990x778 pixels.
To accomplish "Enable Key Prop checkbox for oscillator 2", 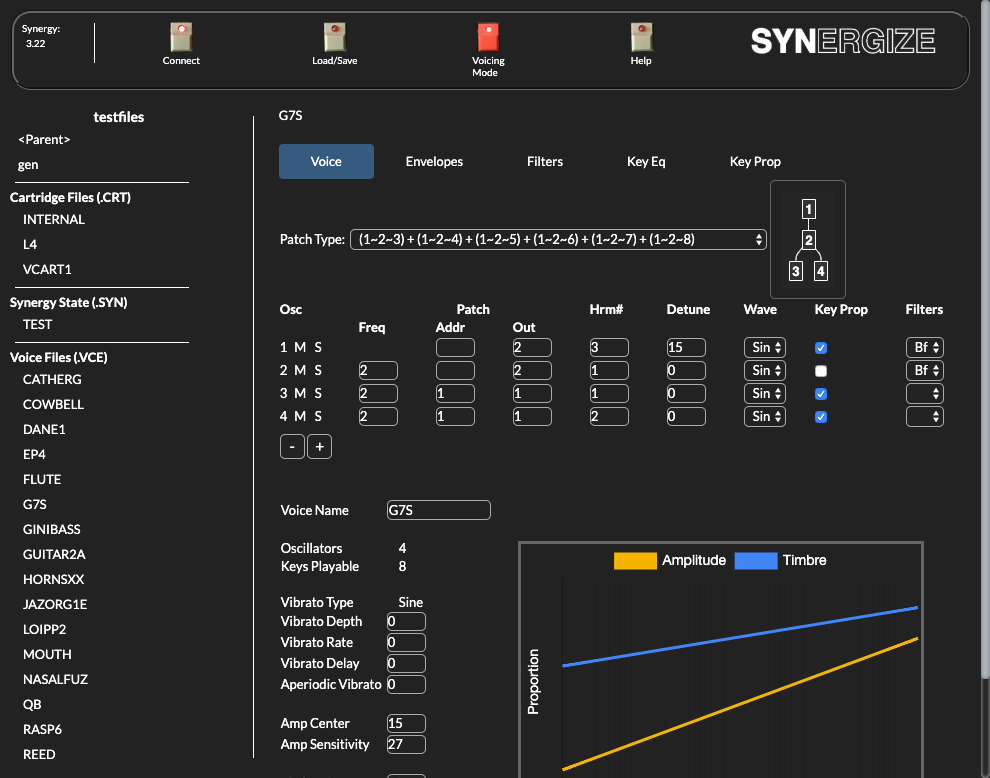I will coord(821,371).
